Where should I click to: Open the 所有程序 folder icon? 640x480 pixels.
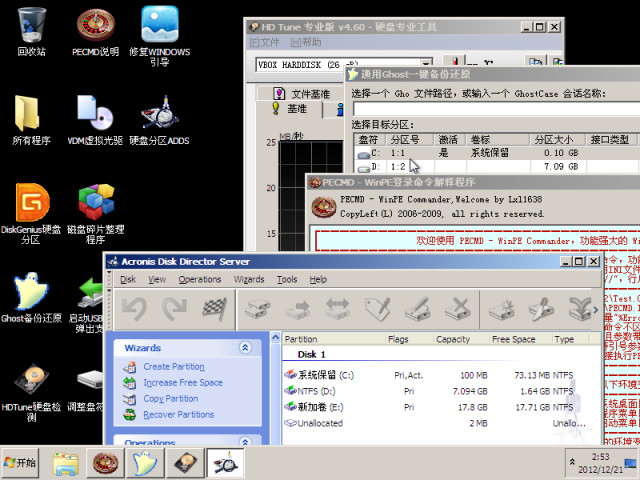[x=31, y=120]
